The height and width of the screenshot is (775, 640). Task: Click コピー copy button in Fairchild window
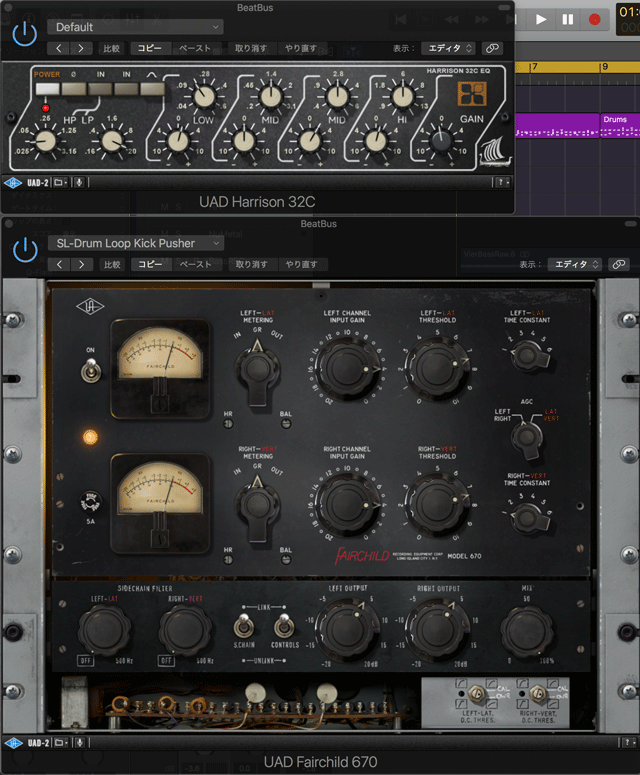pyautogui.click(x=151, y=264)
